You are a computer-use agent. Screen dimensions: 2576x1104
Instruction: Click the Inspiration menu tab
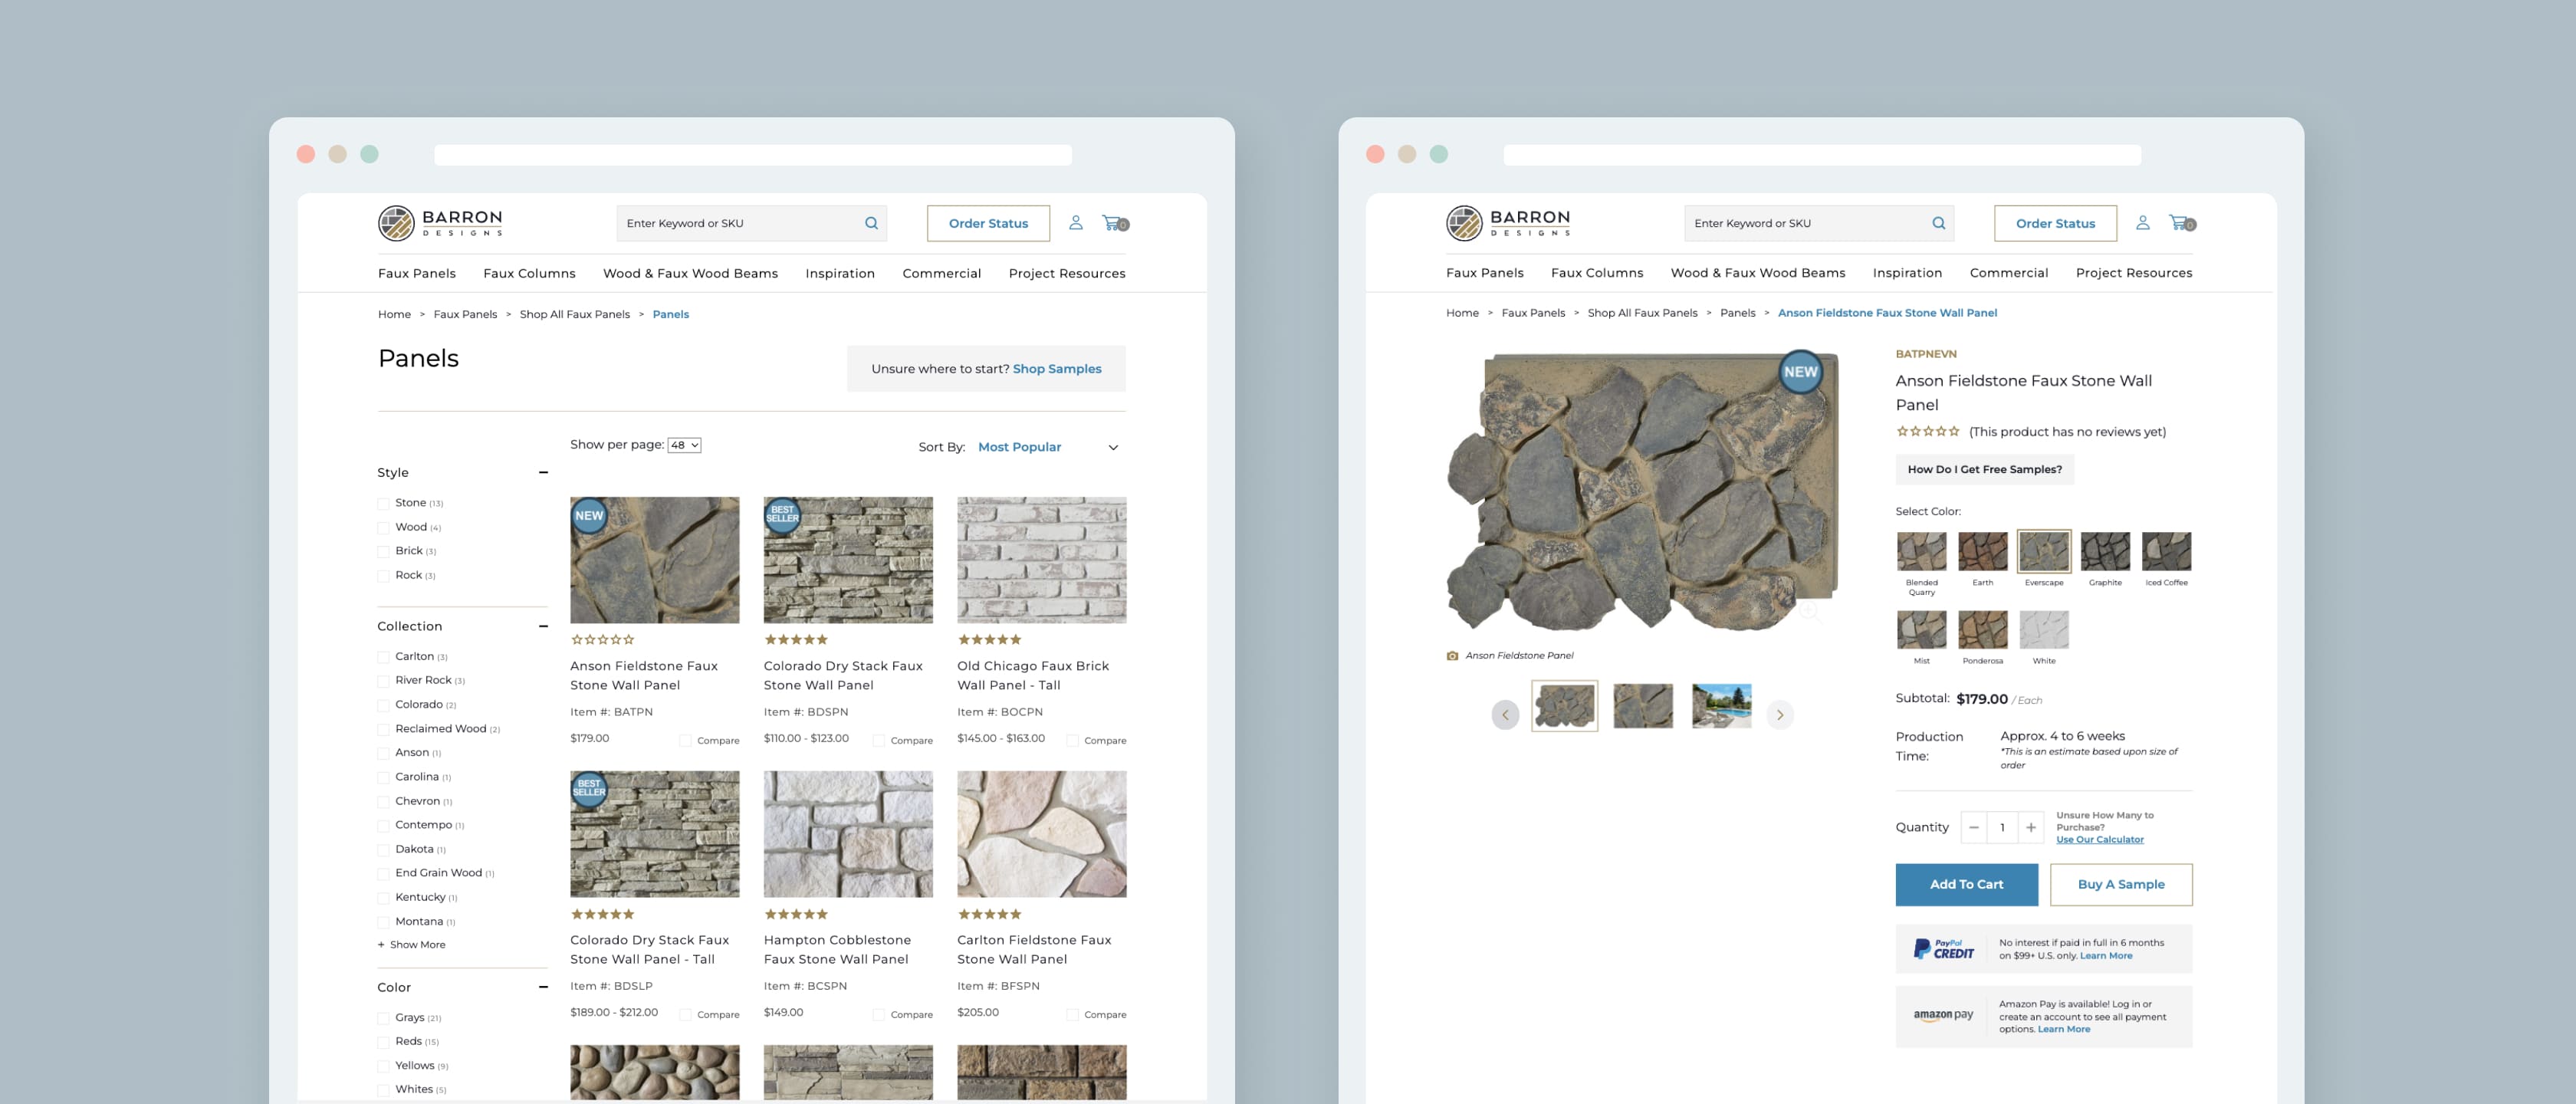(x=839, y=273)
